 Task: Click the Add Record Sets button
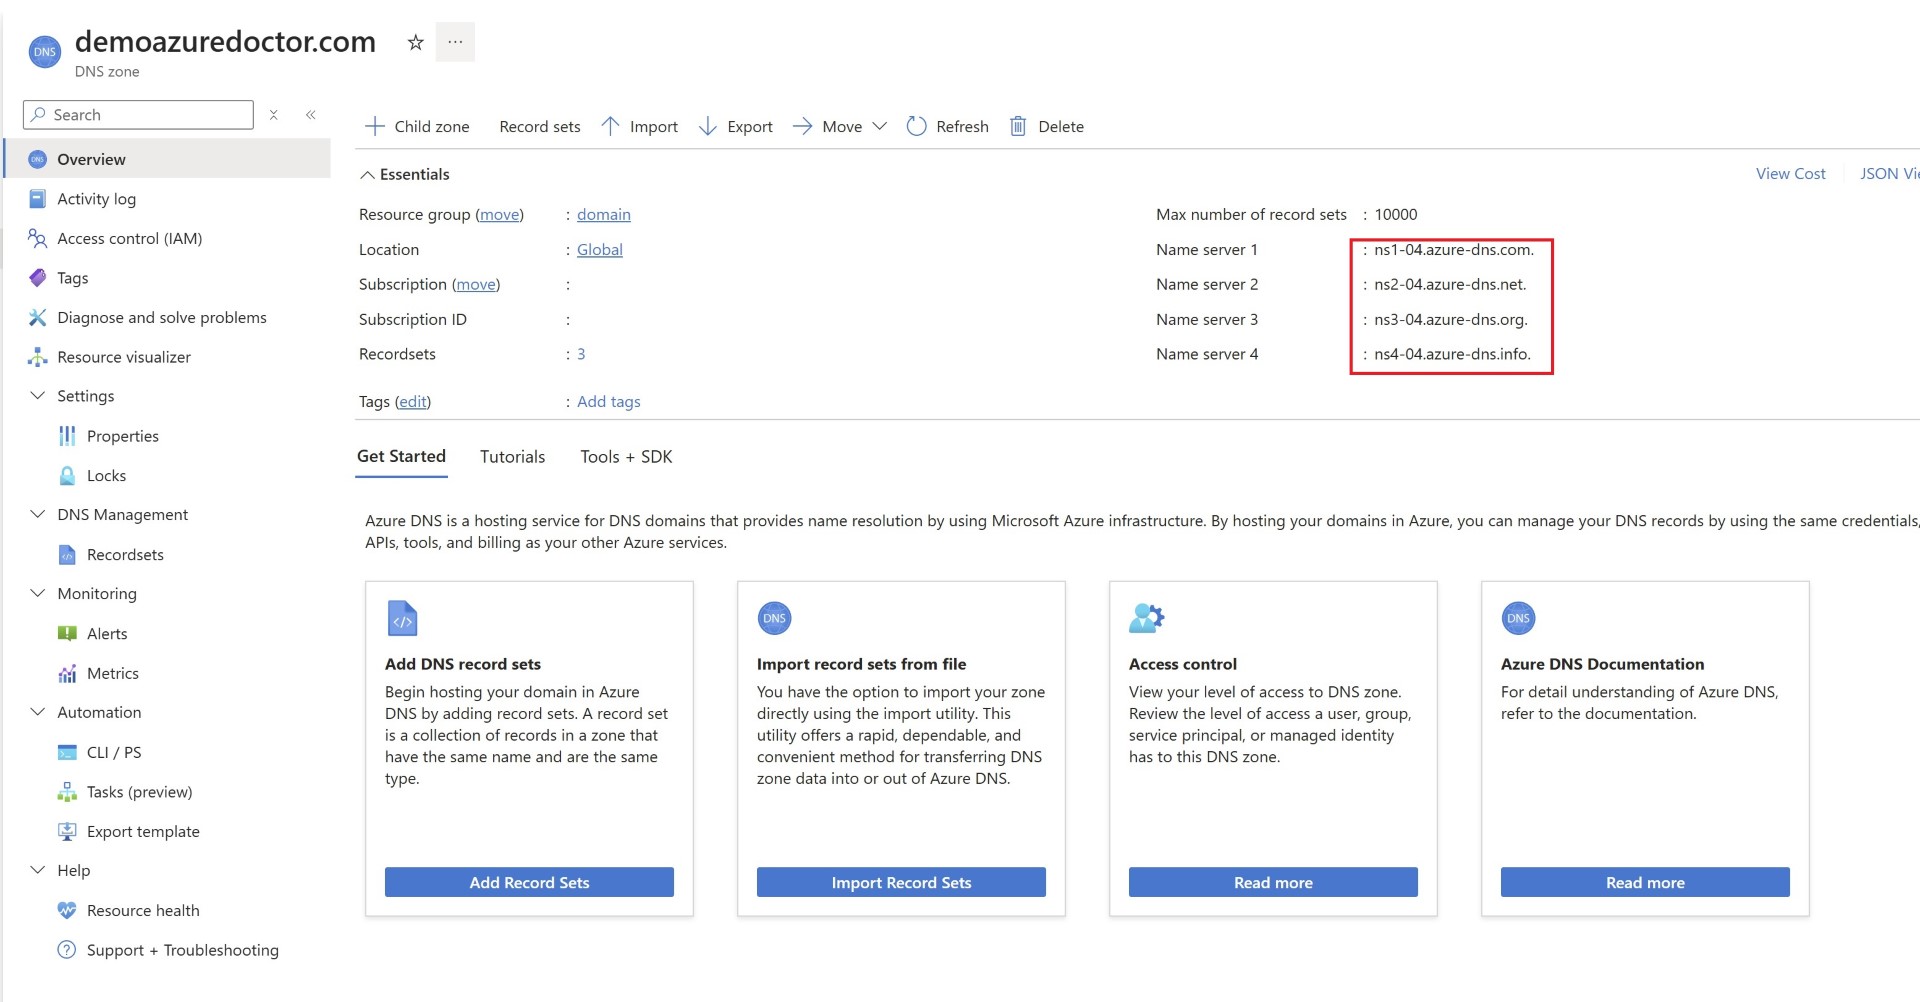(x=529, y=882)
